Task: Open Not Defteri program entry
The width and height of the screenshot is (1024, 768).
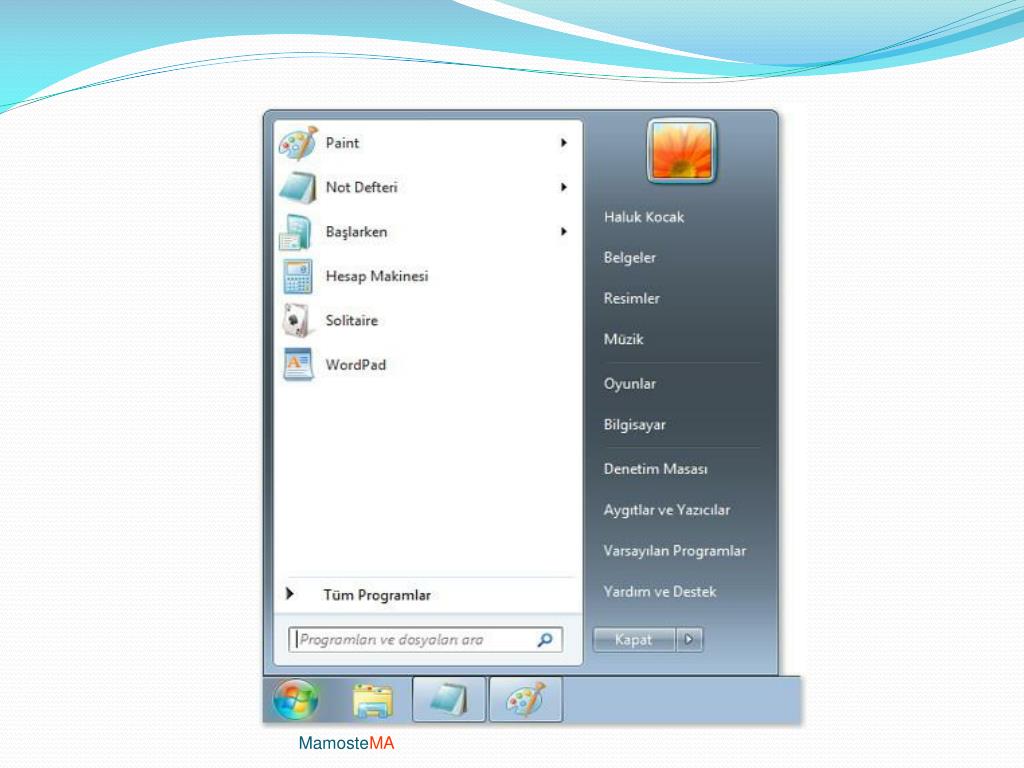Action: click(x=361, y=187)
